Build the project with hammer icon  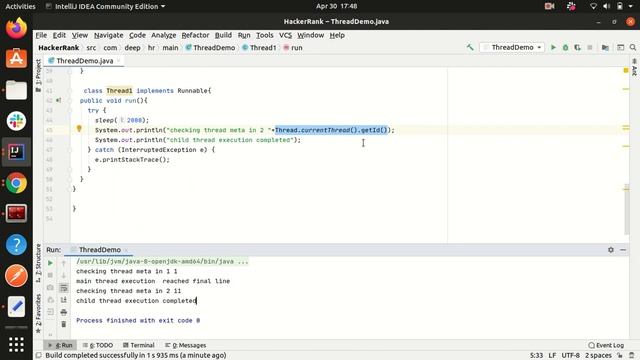point(470,47)
